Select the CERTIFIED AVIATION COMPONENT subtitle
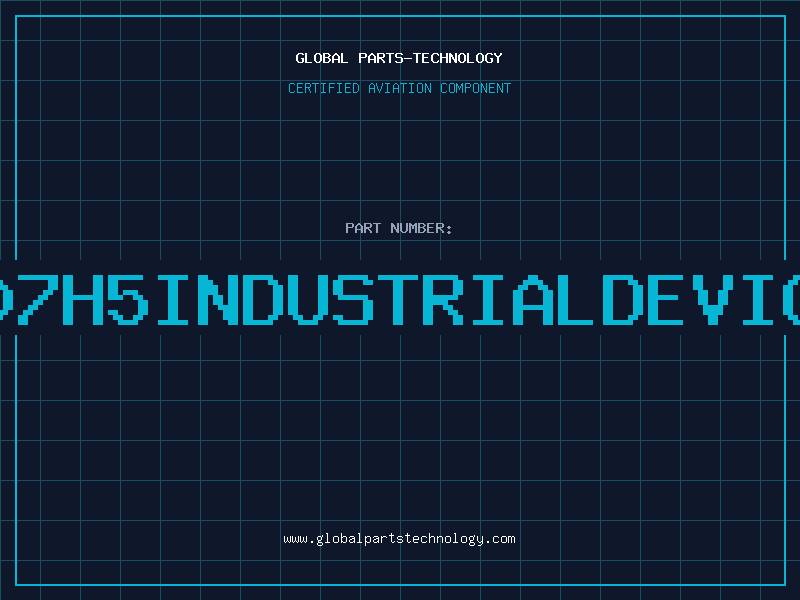 click(399, 88)
